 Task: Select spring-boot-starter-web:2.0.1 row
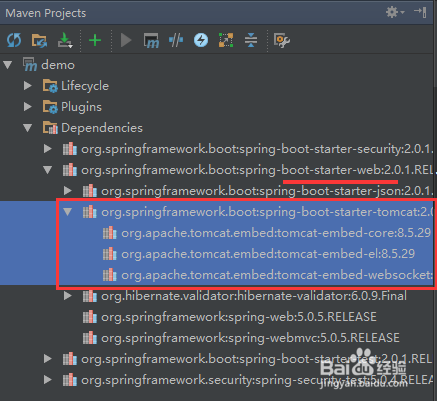pyautogui.click(x=218, y=170)
